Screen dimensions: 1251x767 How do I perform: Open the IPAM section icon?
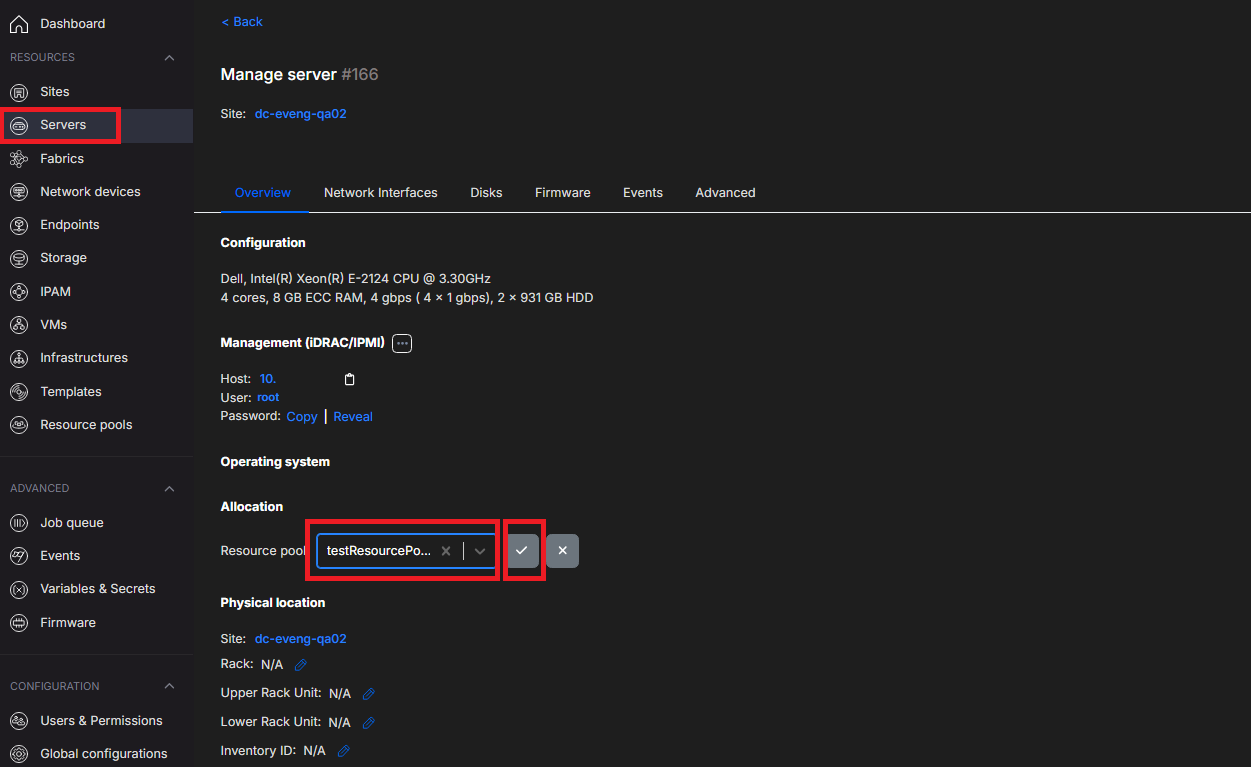(x=18, y=292)
